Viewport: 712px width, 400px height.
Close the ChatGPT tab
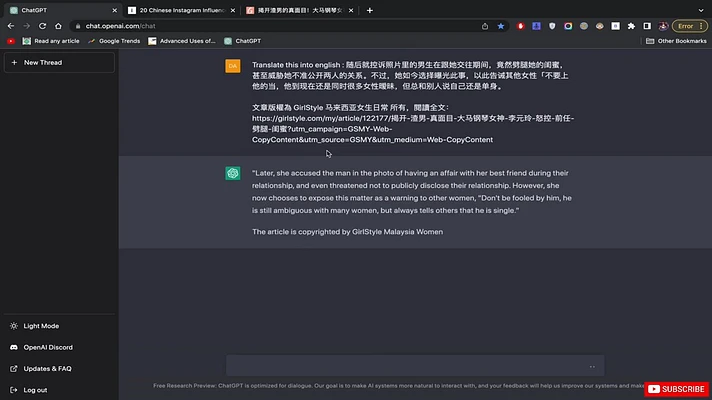click(x=114, y=10)
